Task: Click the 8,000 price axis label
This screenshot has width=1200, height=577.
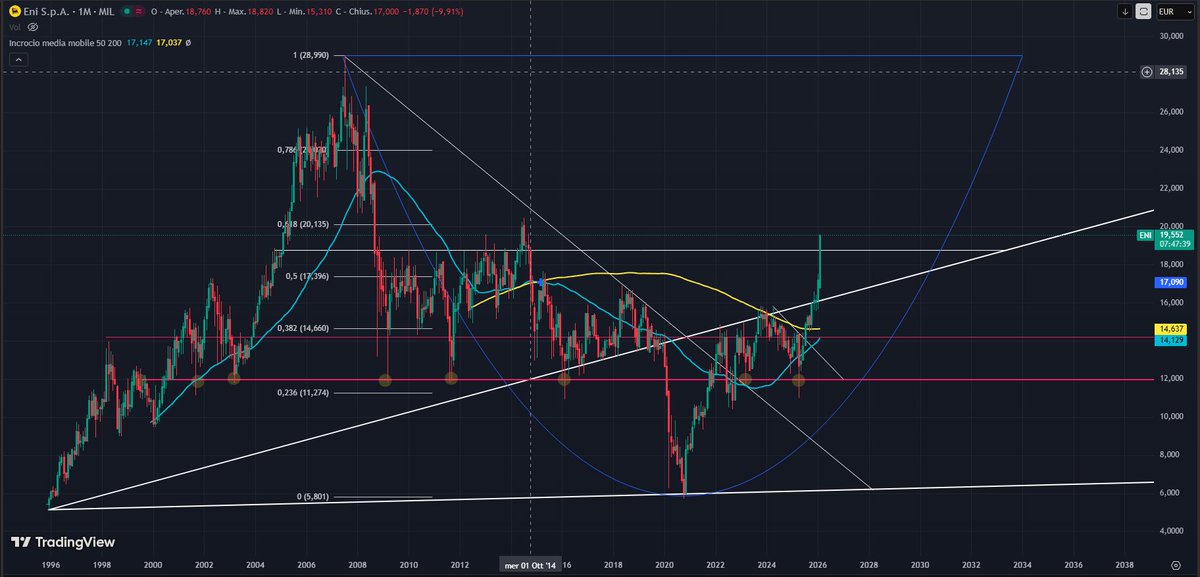Action: [x=1171, y=454]
